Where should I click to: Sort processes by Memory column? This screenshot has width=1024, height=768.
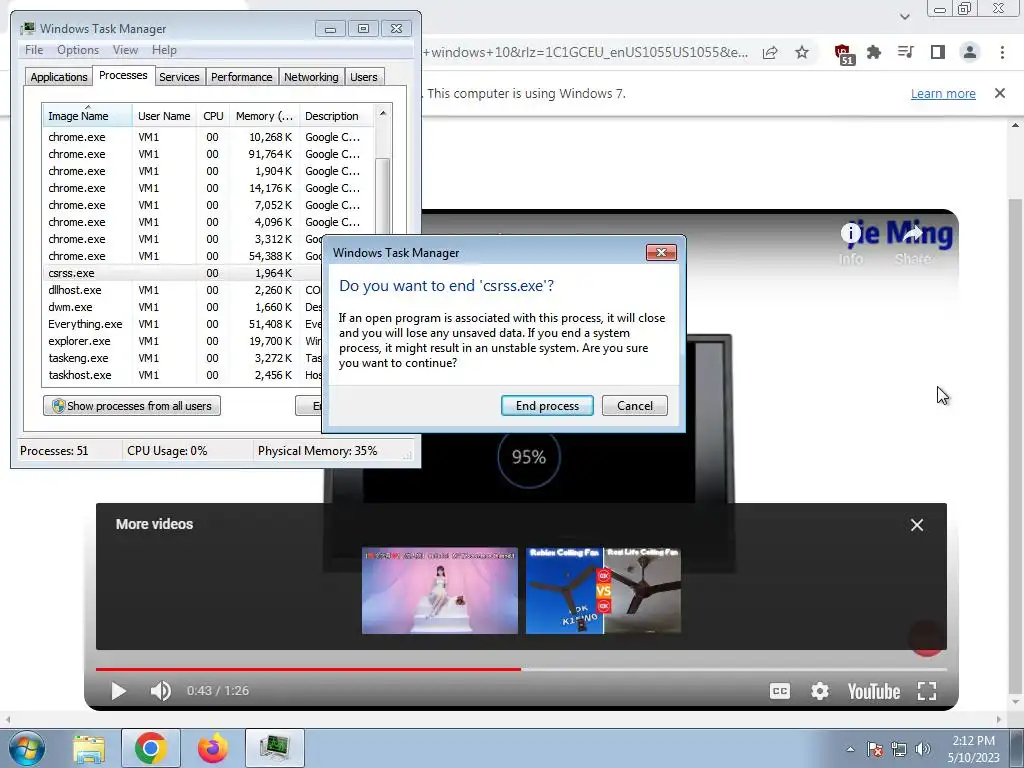click(x=264, y=116)
